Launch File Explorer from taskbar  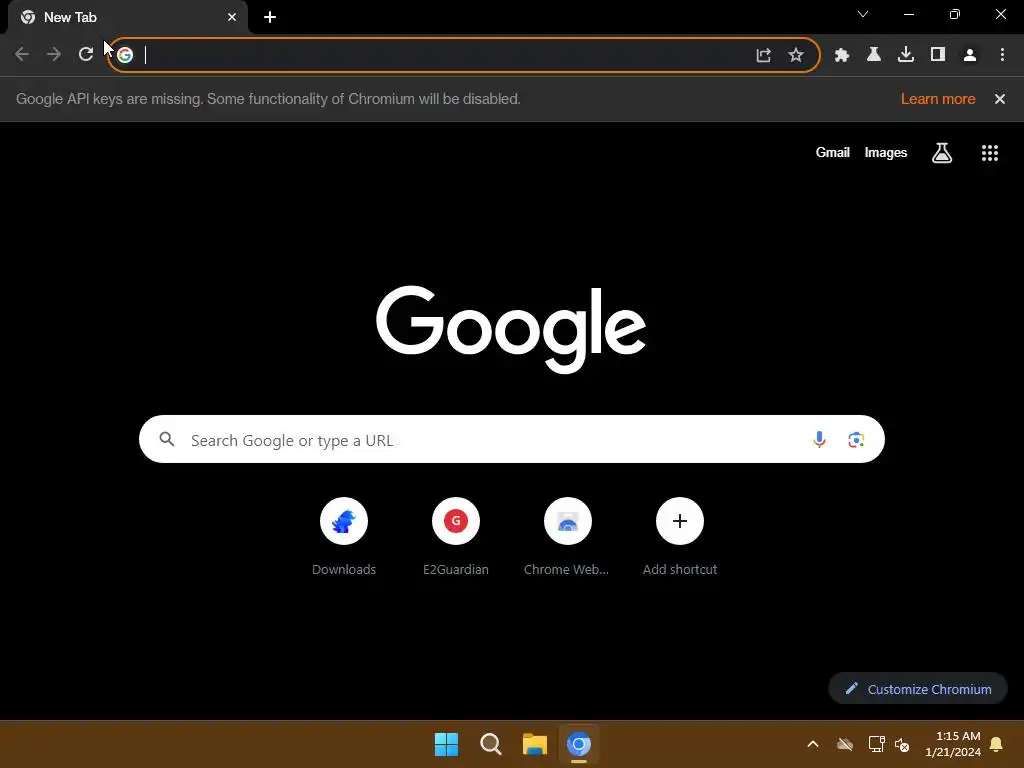[535, 744]
